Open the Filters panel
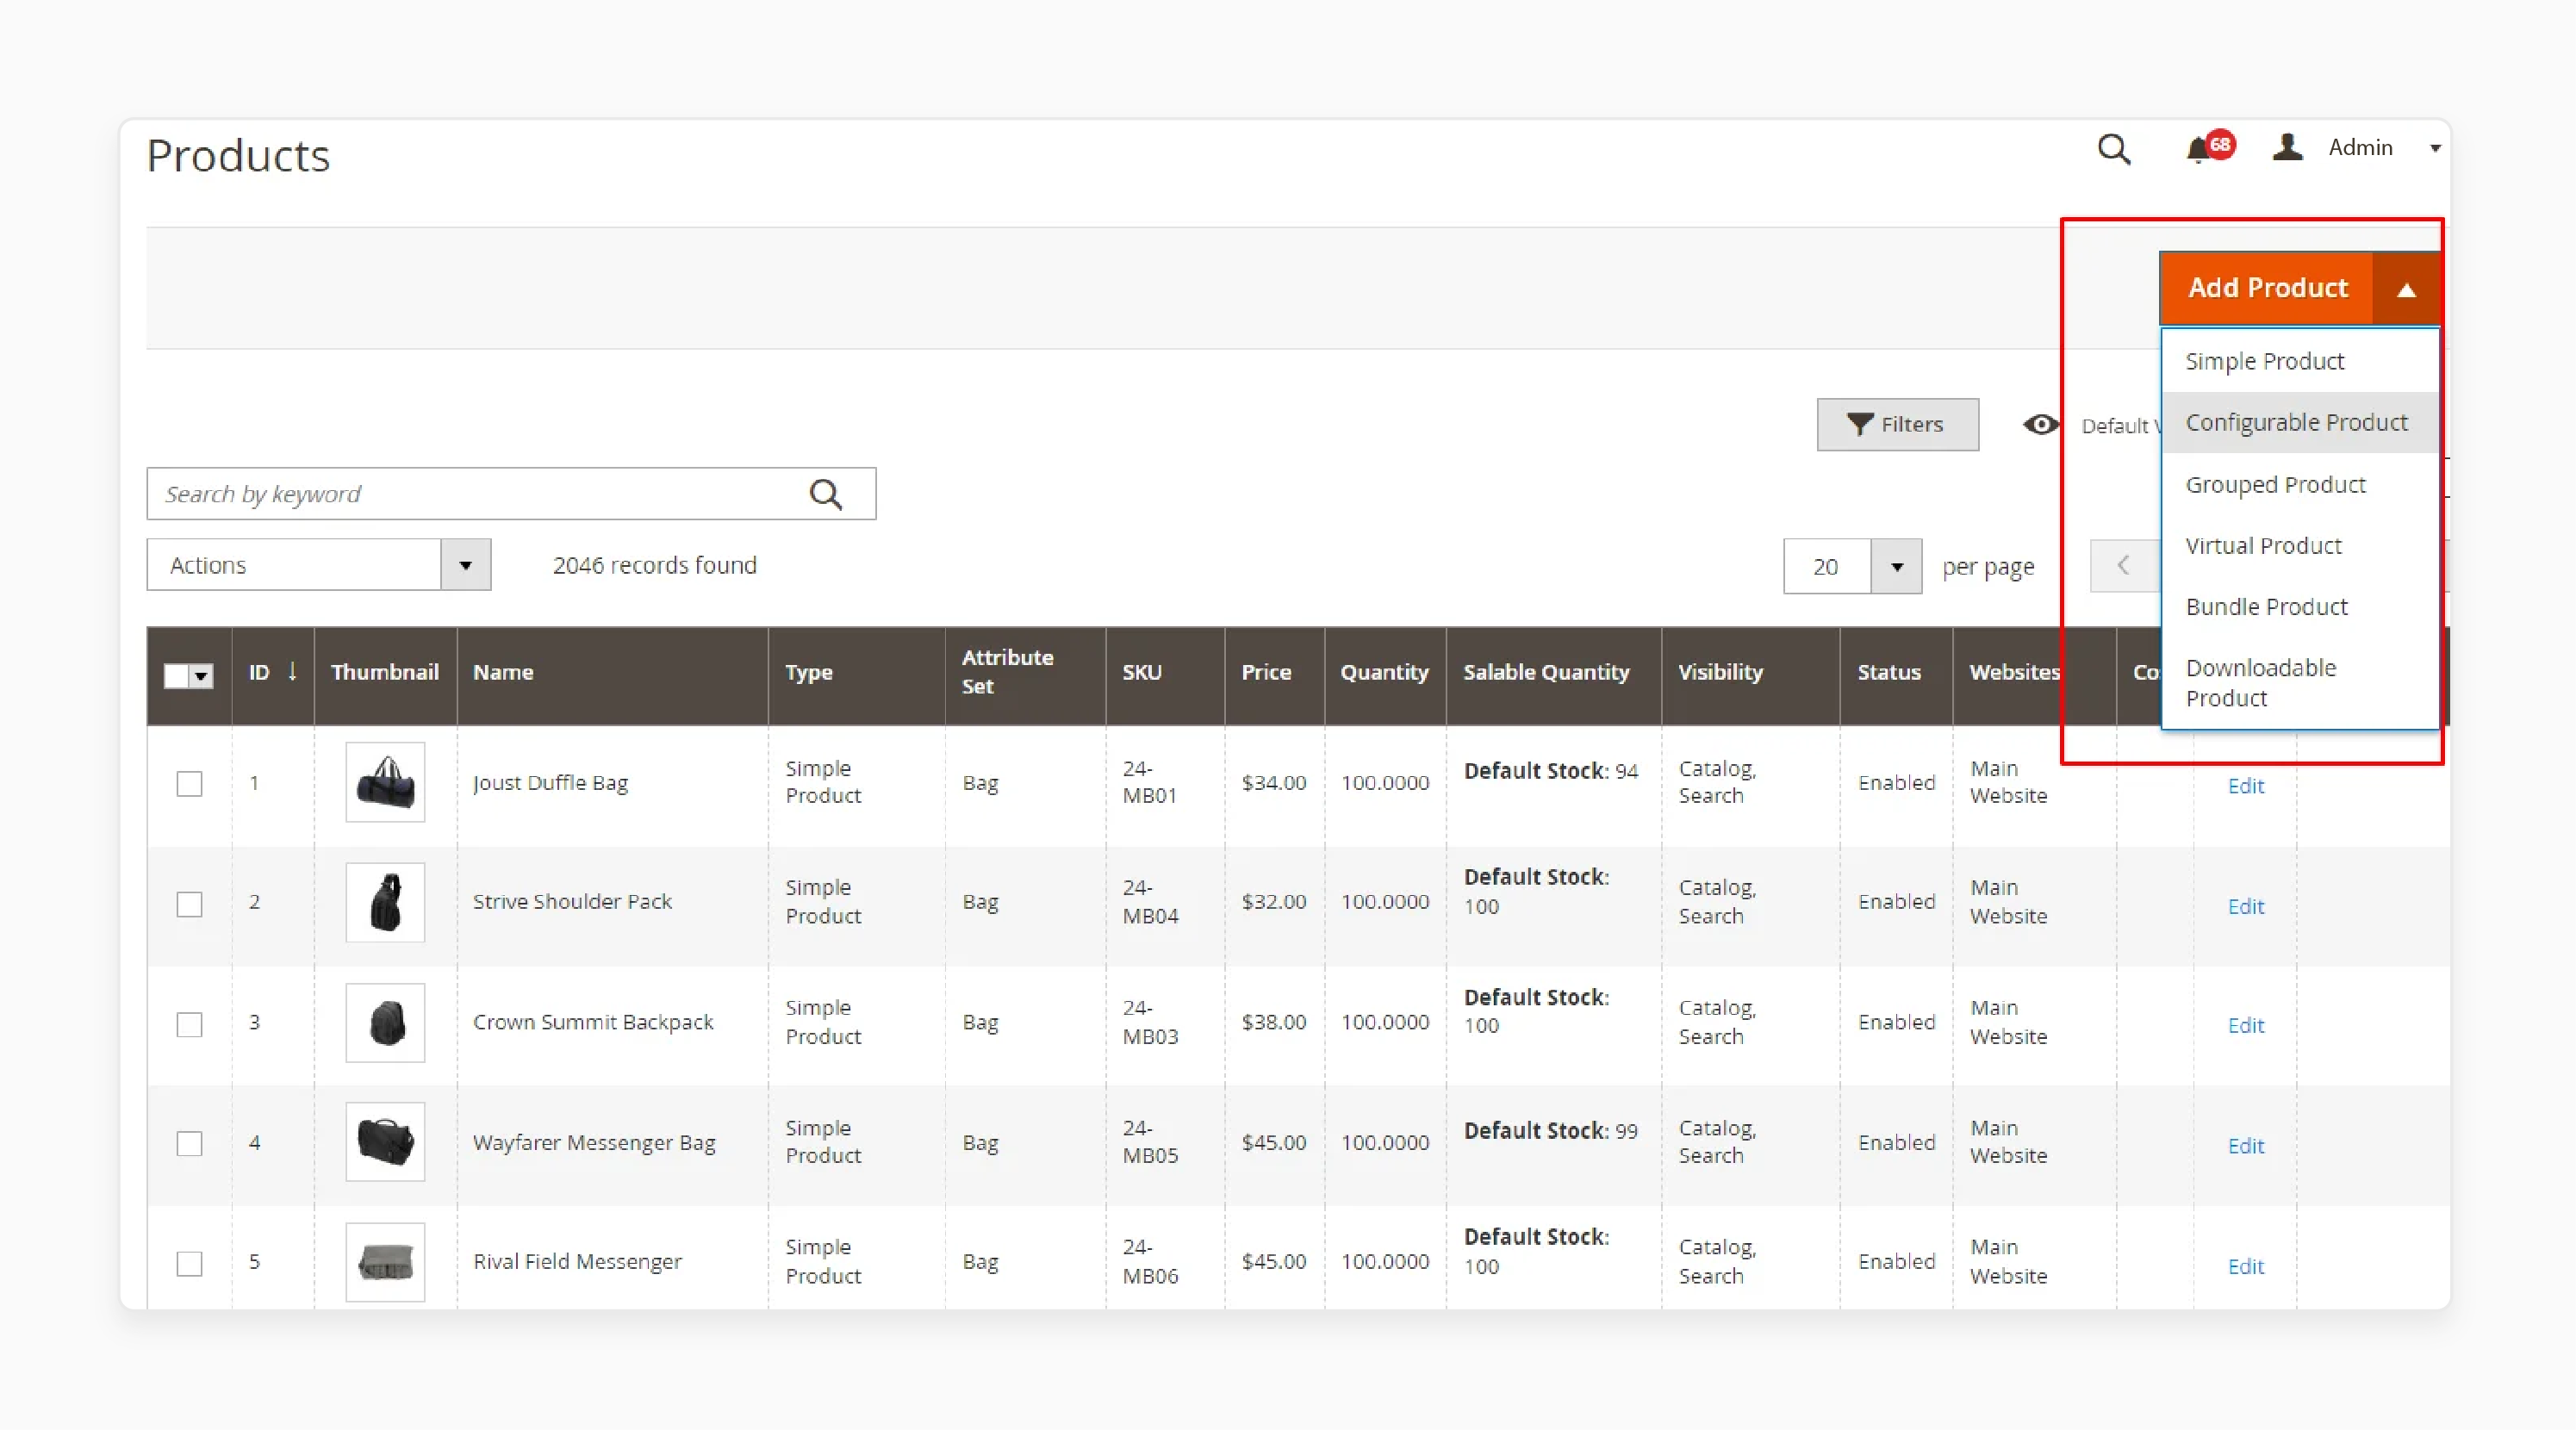The width and height of the screenshot is (2576, 1430). pos(1897,424)
